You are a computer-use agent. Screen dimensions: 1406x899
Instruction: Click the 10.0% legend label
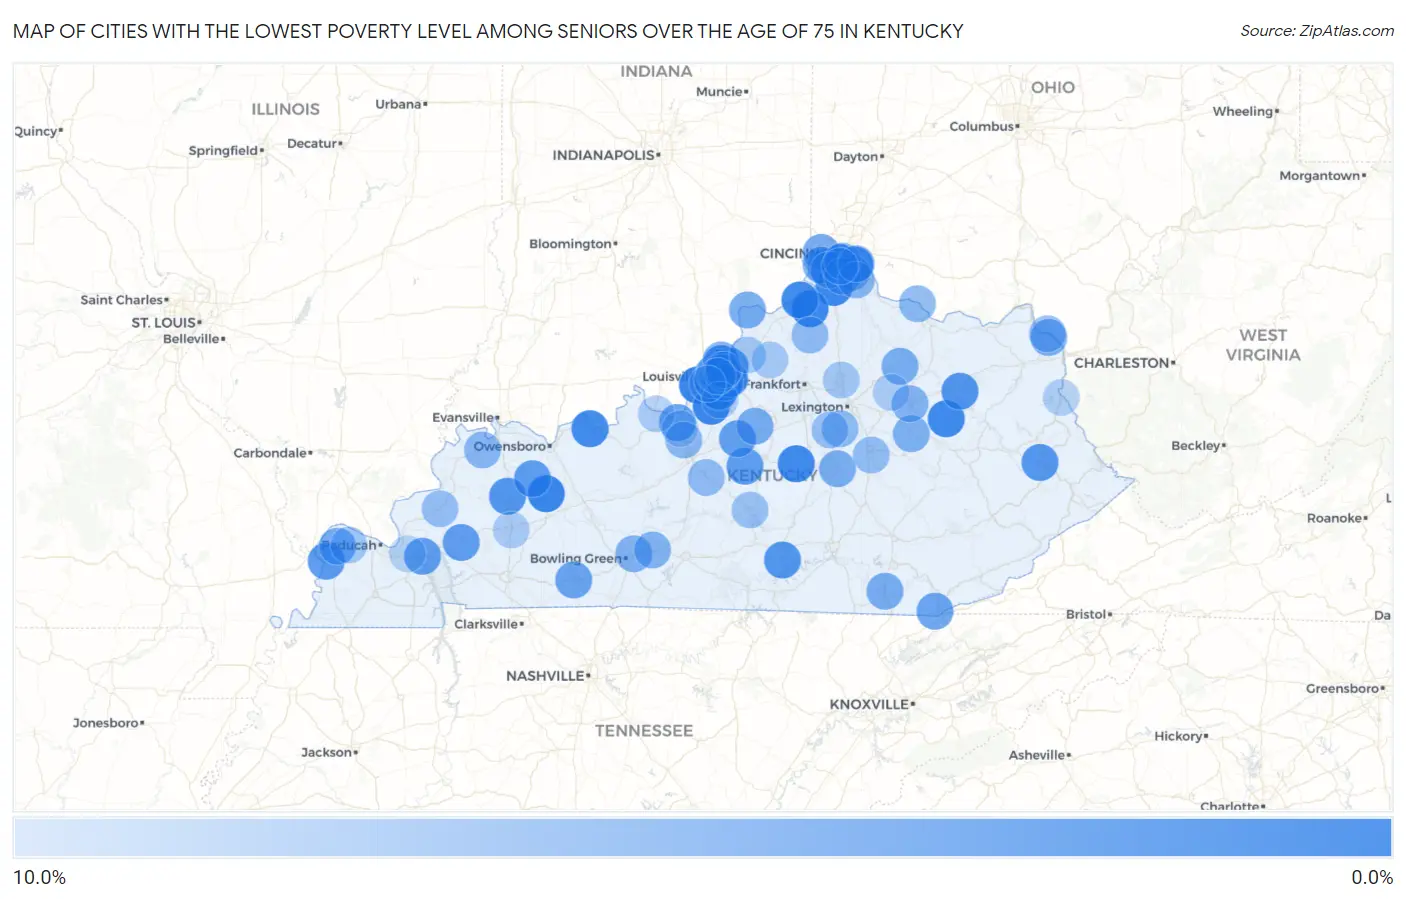tap(39, 877)
